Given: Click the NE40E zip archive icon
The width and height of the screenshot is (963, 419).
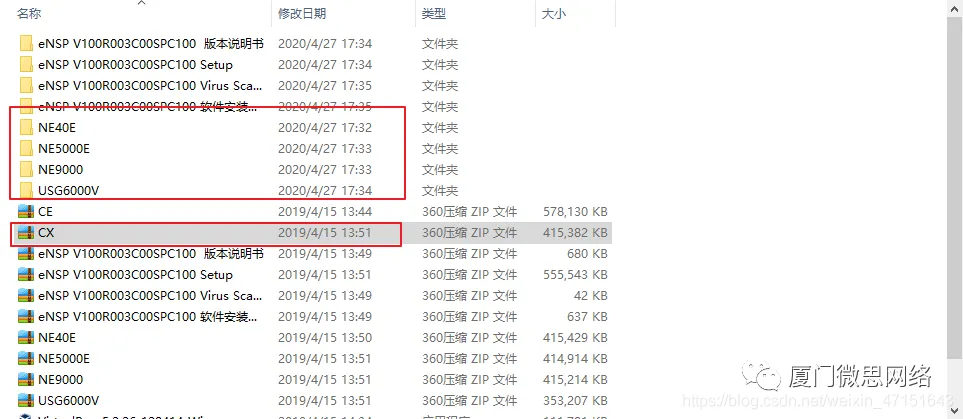Looking at the screenshot, I should click(26, 337).
